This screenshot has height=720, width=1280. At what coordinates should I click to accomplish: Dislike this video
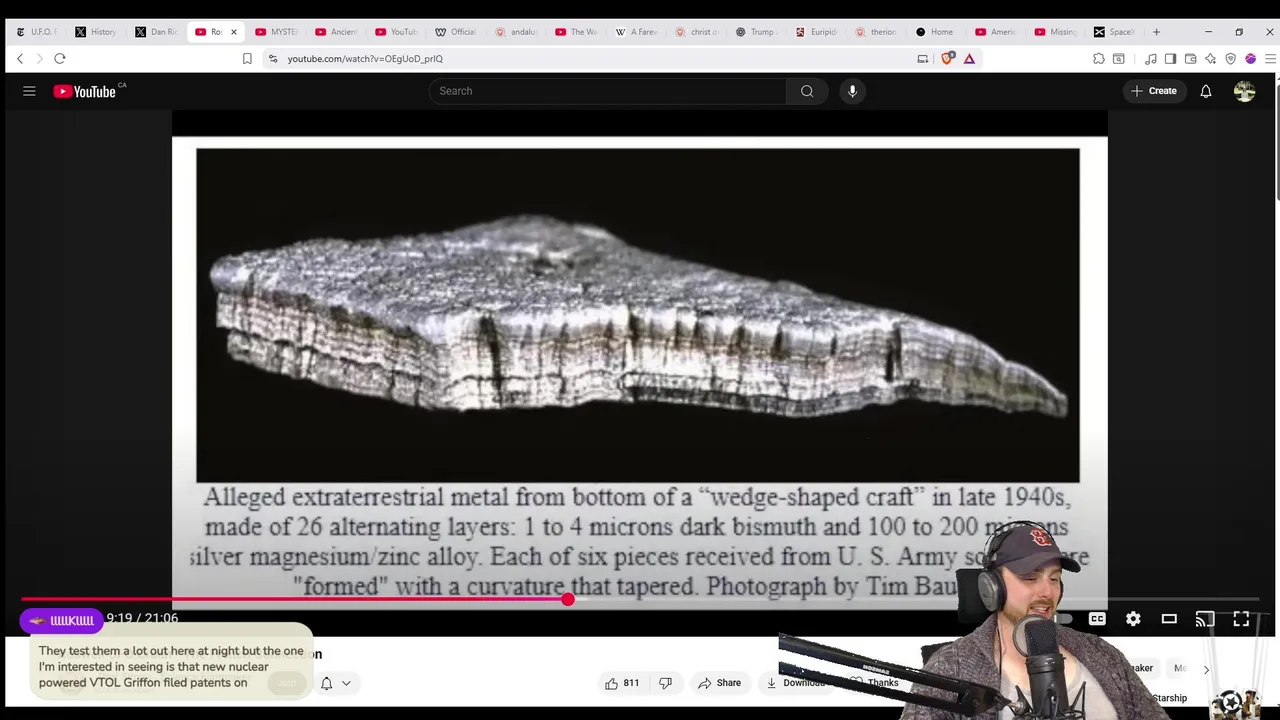point(665,683)
